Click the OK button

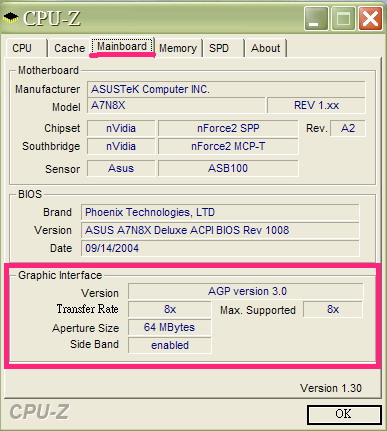344,414
